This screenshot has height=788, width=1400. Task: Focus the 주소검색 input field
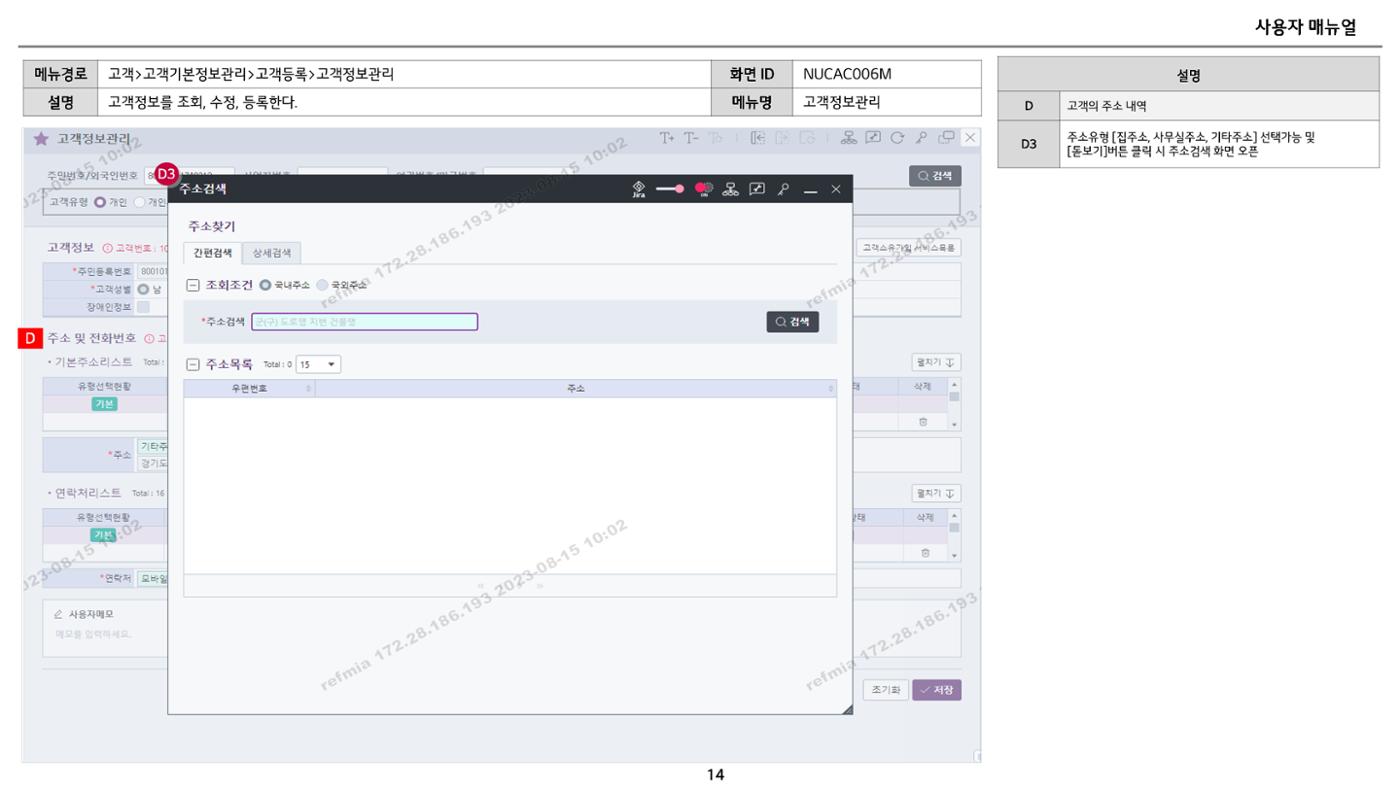(364, 322)
